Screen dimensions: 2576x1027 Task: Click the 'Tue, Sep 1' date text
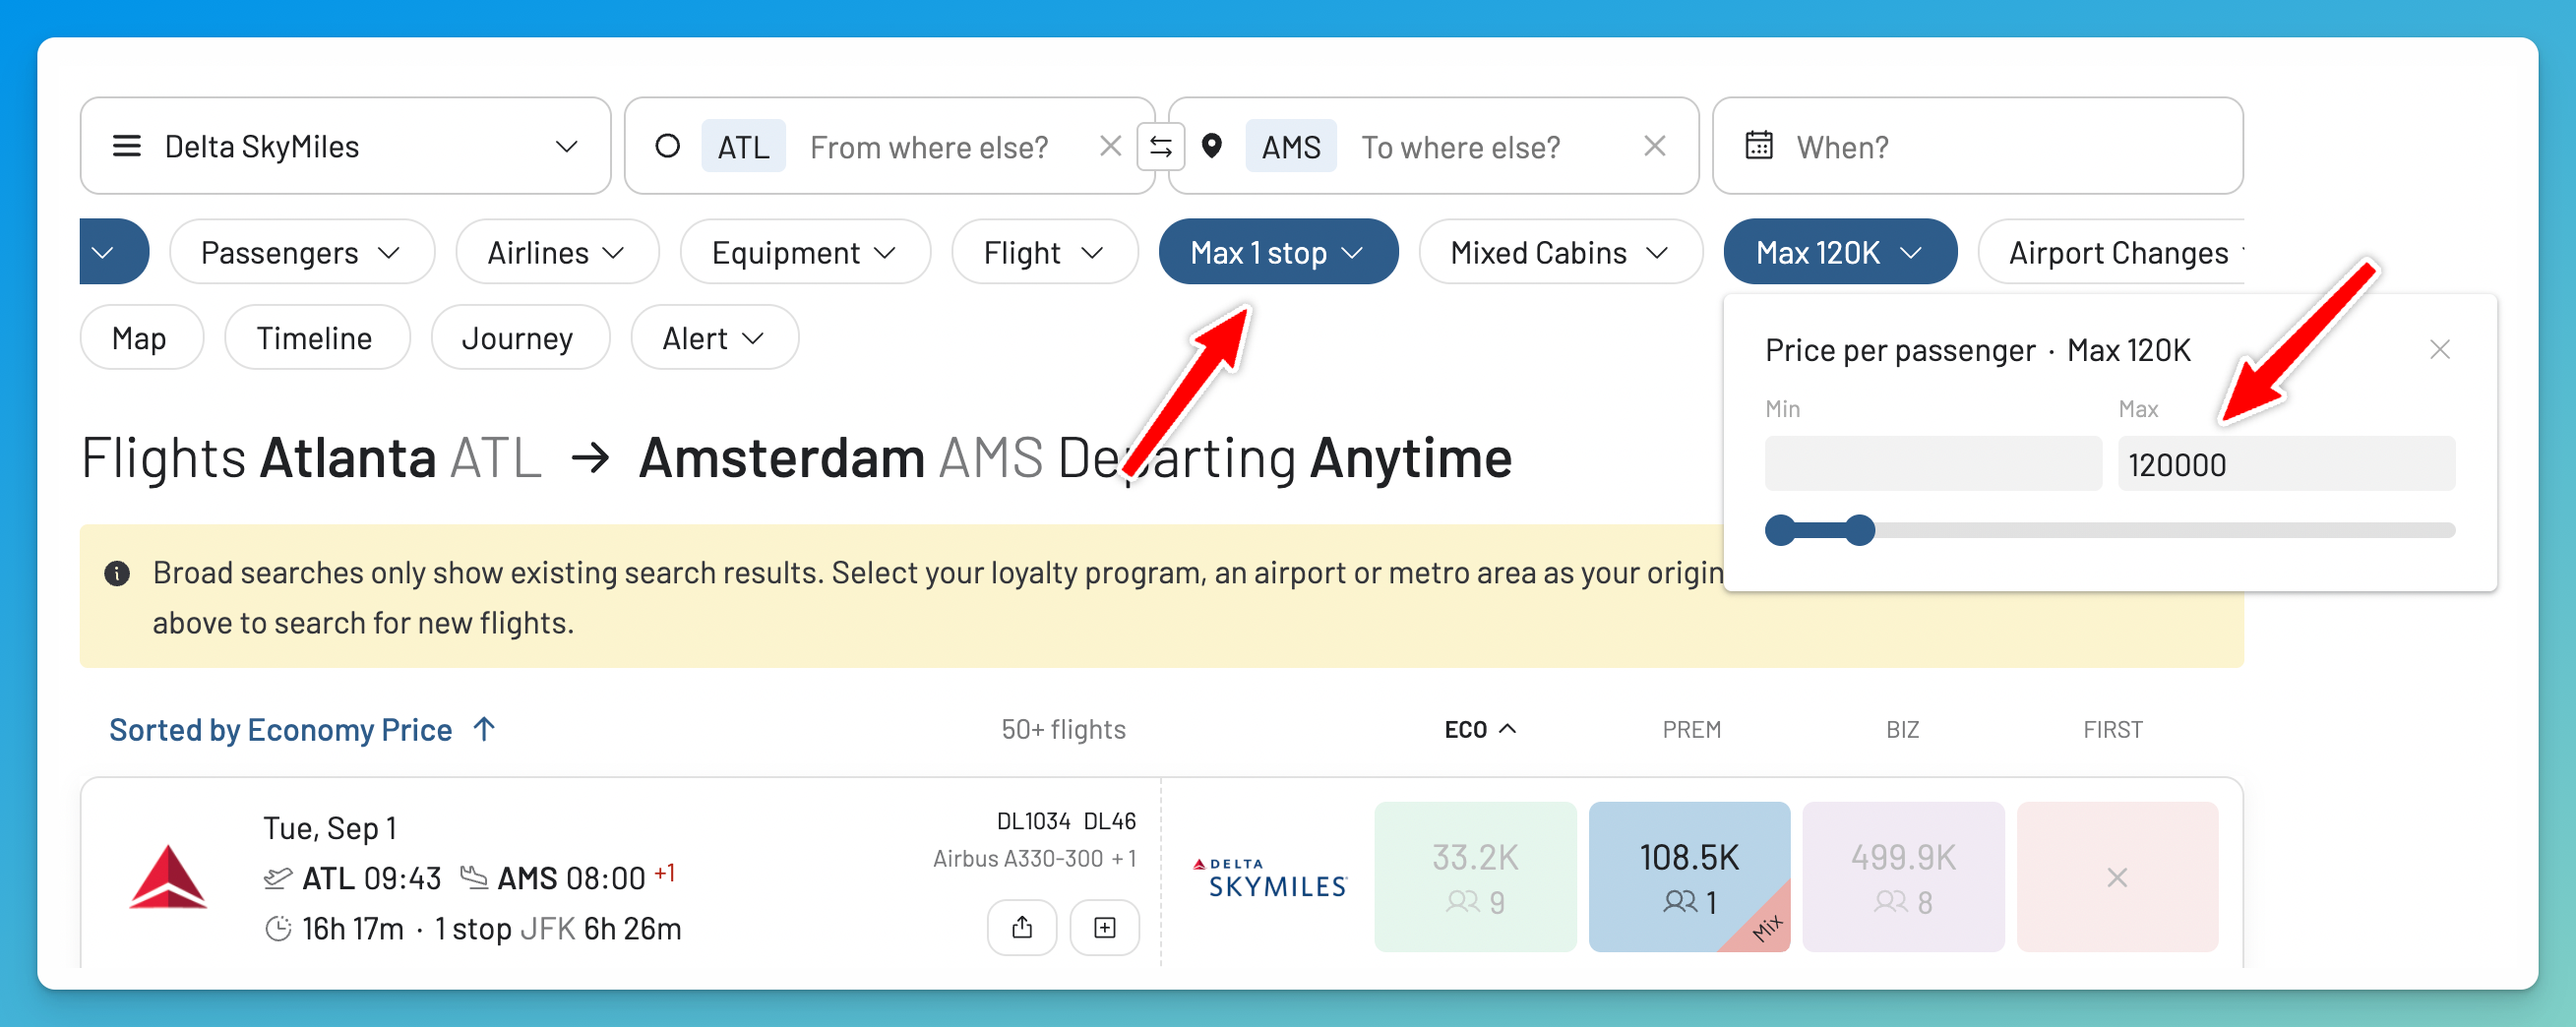tap(330, 827)
